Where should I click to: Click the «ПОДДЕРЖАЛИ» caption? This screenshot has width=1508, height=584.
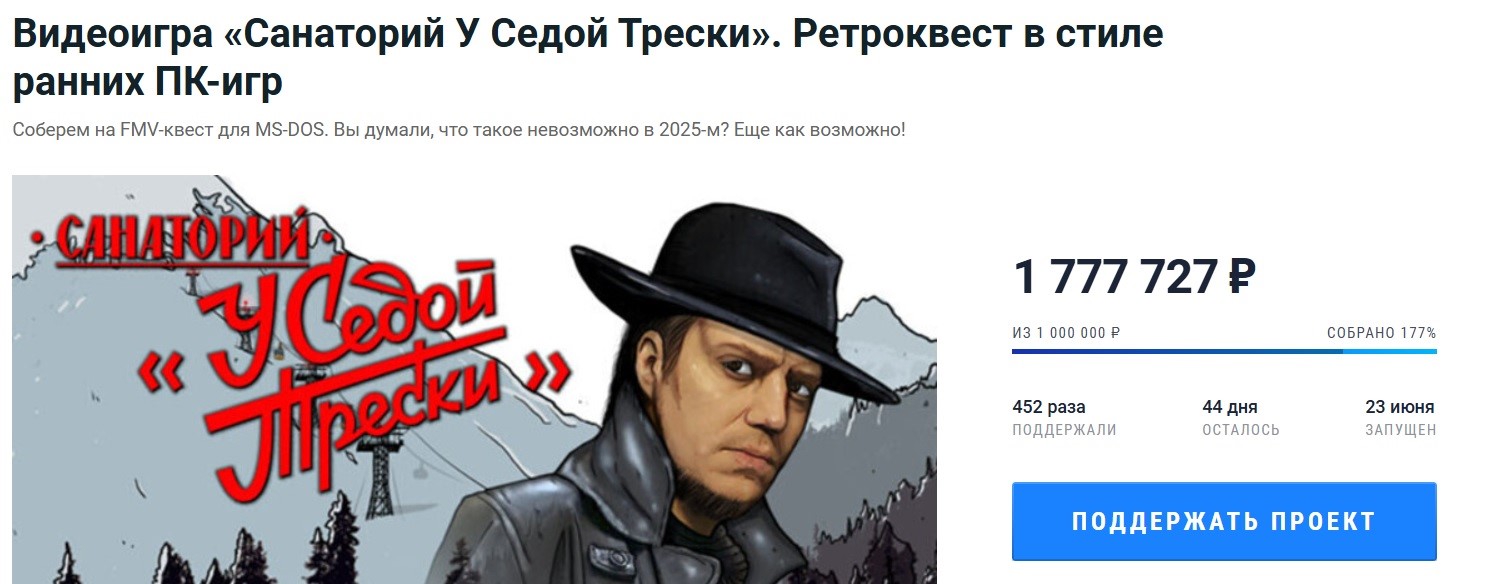pos(1064,430)
